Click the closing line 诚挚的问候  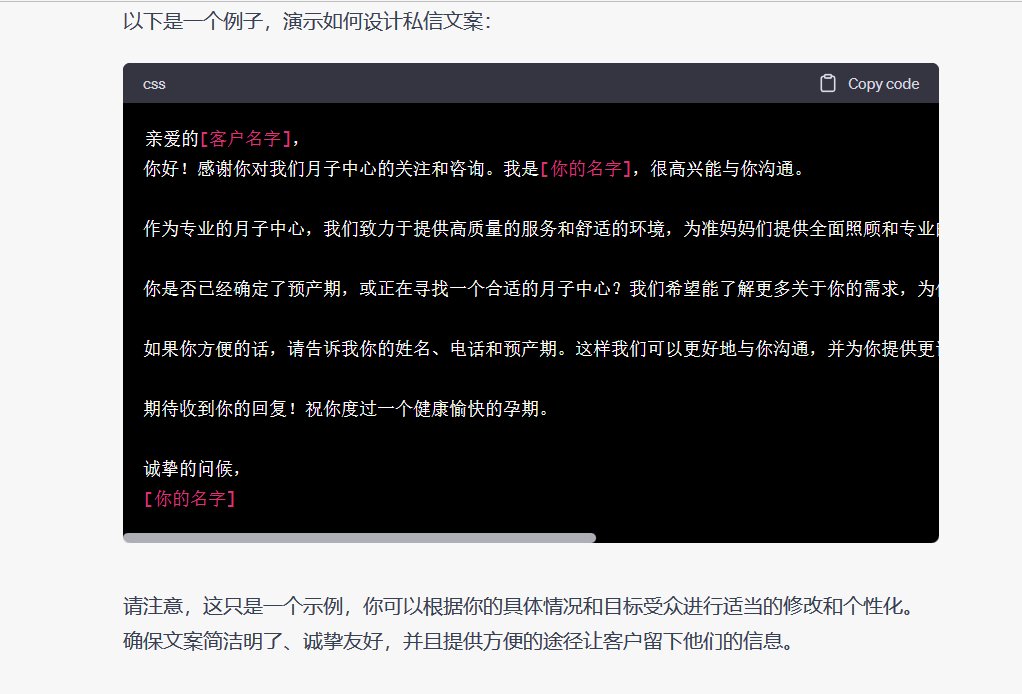[x=192, y=469]
